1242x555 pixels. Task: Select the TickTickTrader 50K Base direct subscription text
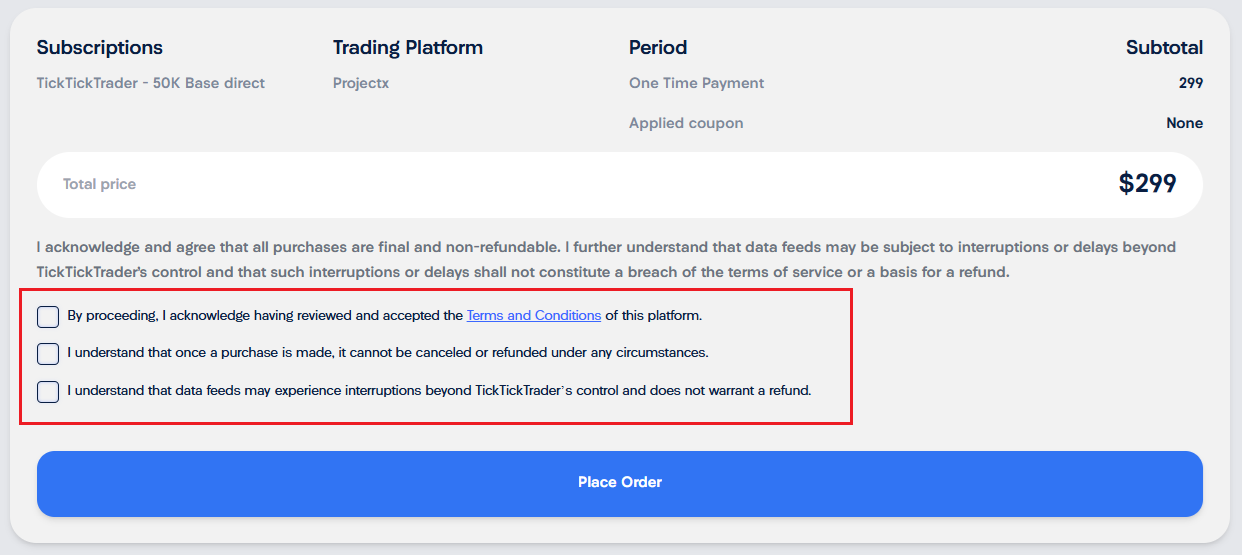pyautogui.click(x=151, y=83)
